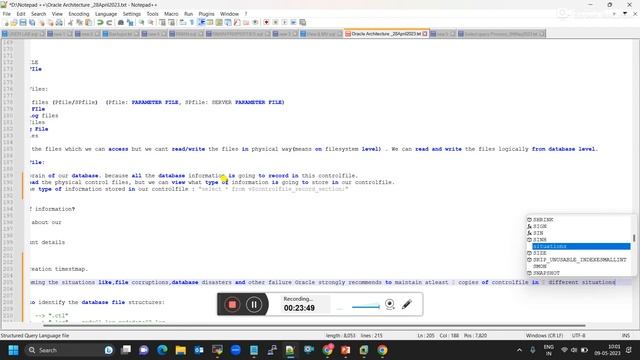The width and height of the screenshot is (640, 360).
Task: Choose SMON from the autocomplete list
Action: coord(540,266)
